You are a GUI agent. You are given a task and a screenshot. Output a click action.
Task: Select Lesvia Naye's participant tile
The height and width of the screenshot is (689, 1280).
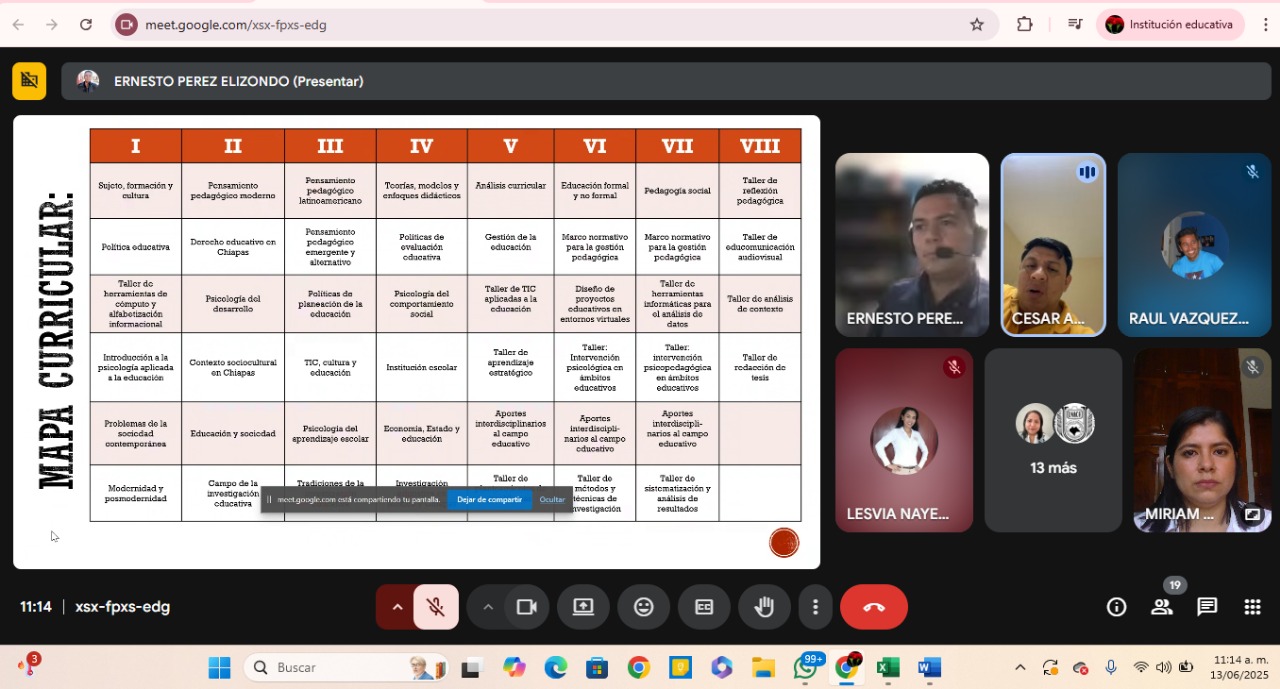(x=904, y=440)
